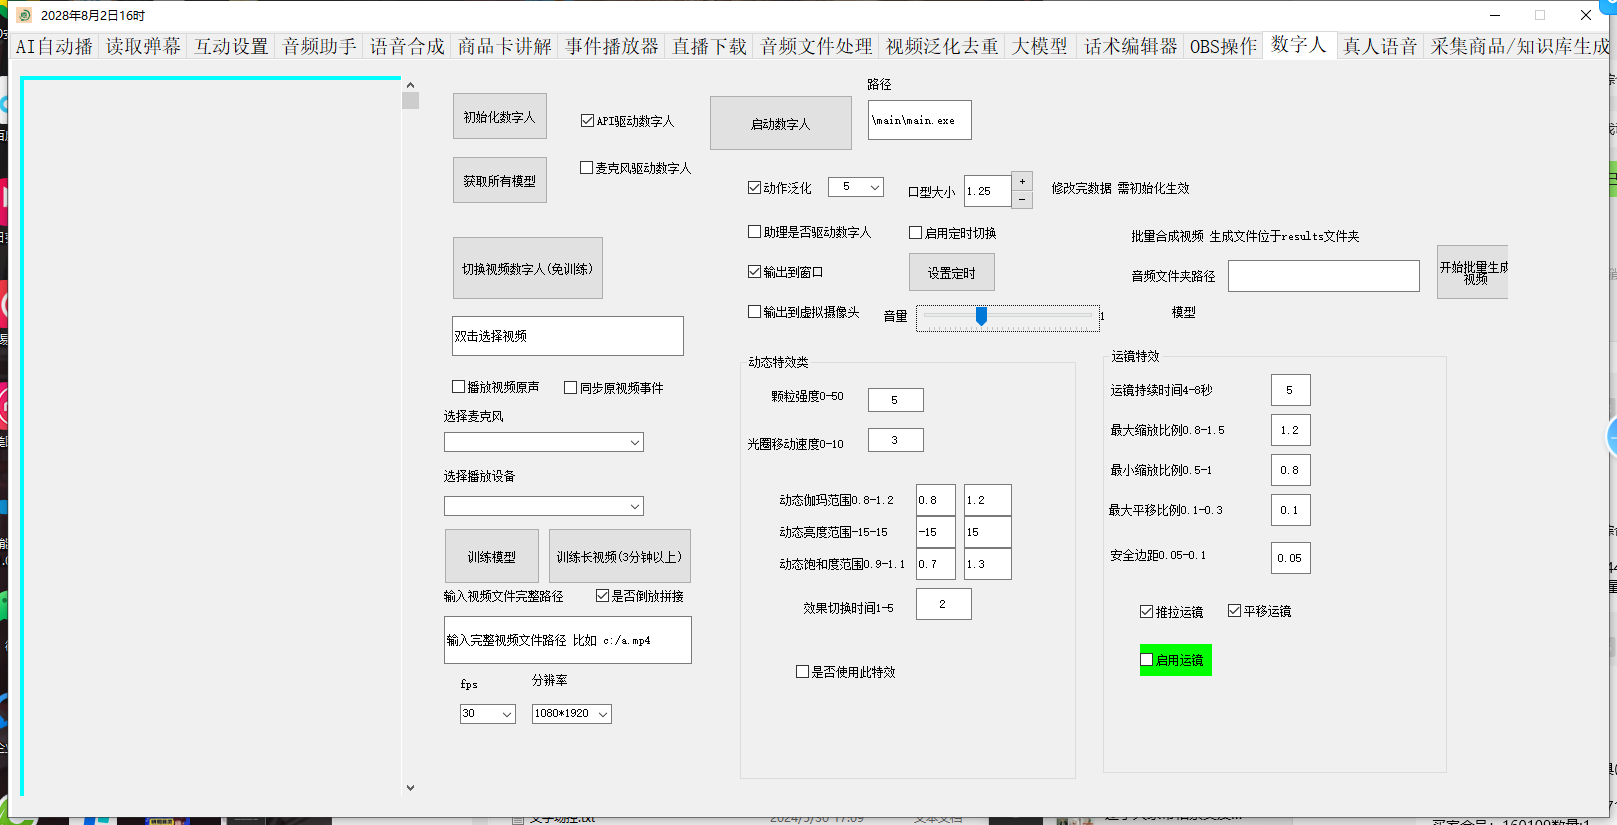Click the 音频文件夹路径 input field
Image resolution: width=1617 pixels, height=825 pixels.
pyautogui.click(x=1323, y=276)
